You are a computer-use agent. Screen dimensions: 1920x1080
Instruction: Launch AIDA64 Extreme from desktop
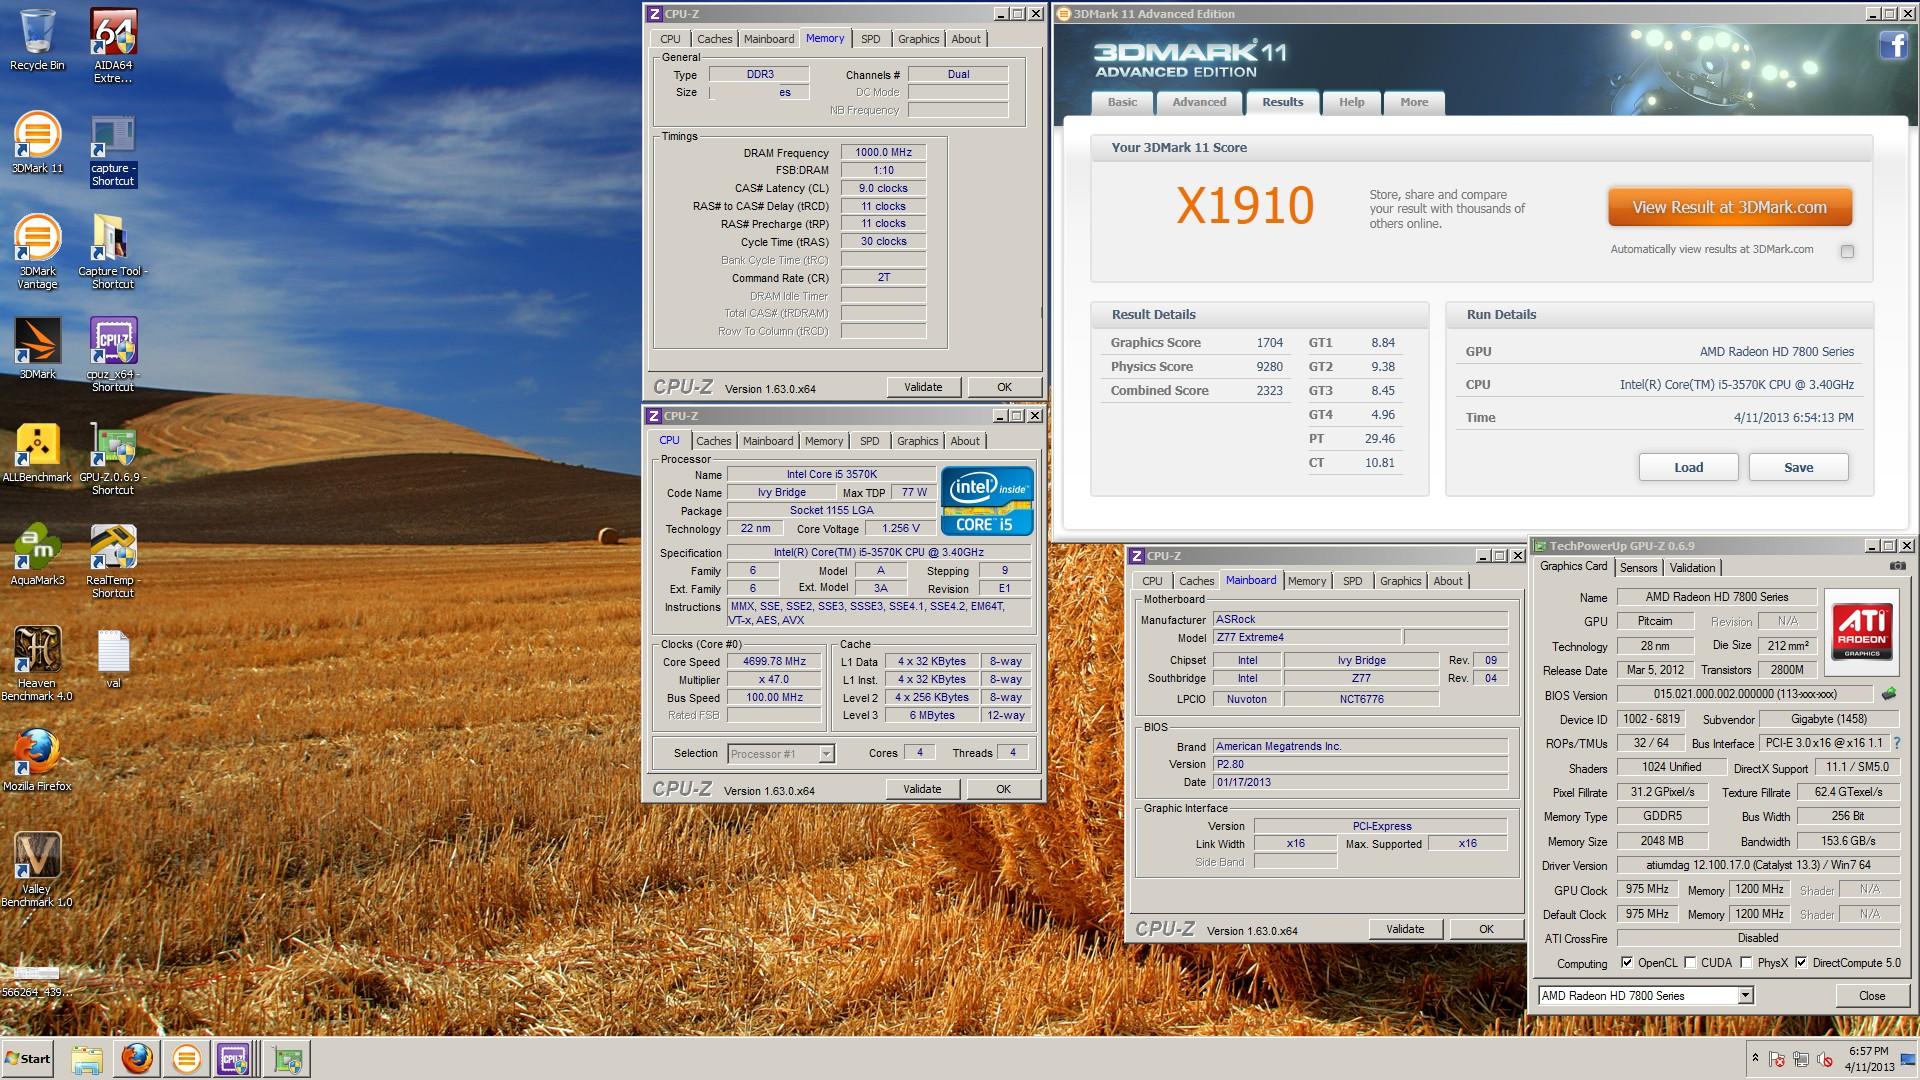tap(113, 46)
